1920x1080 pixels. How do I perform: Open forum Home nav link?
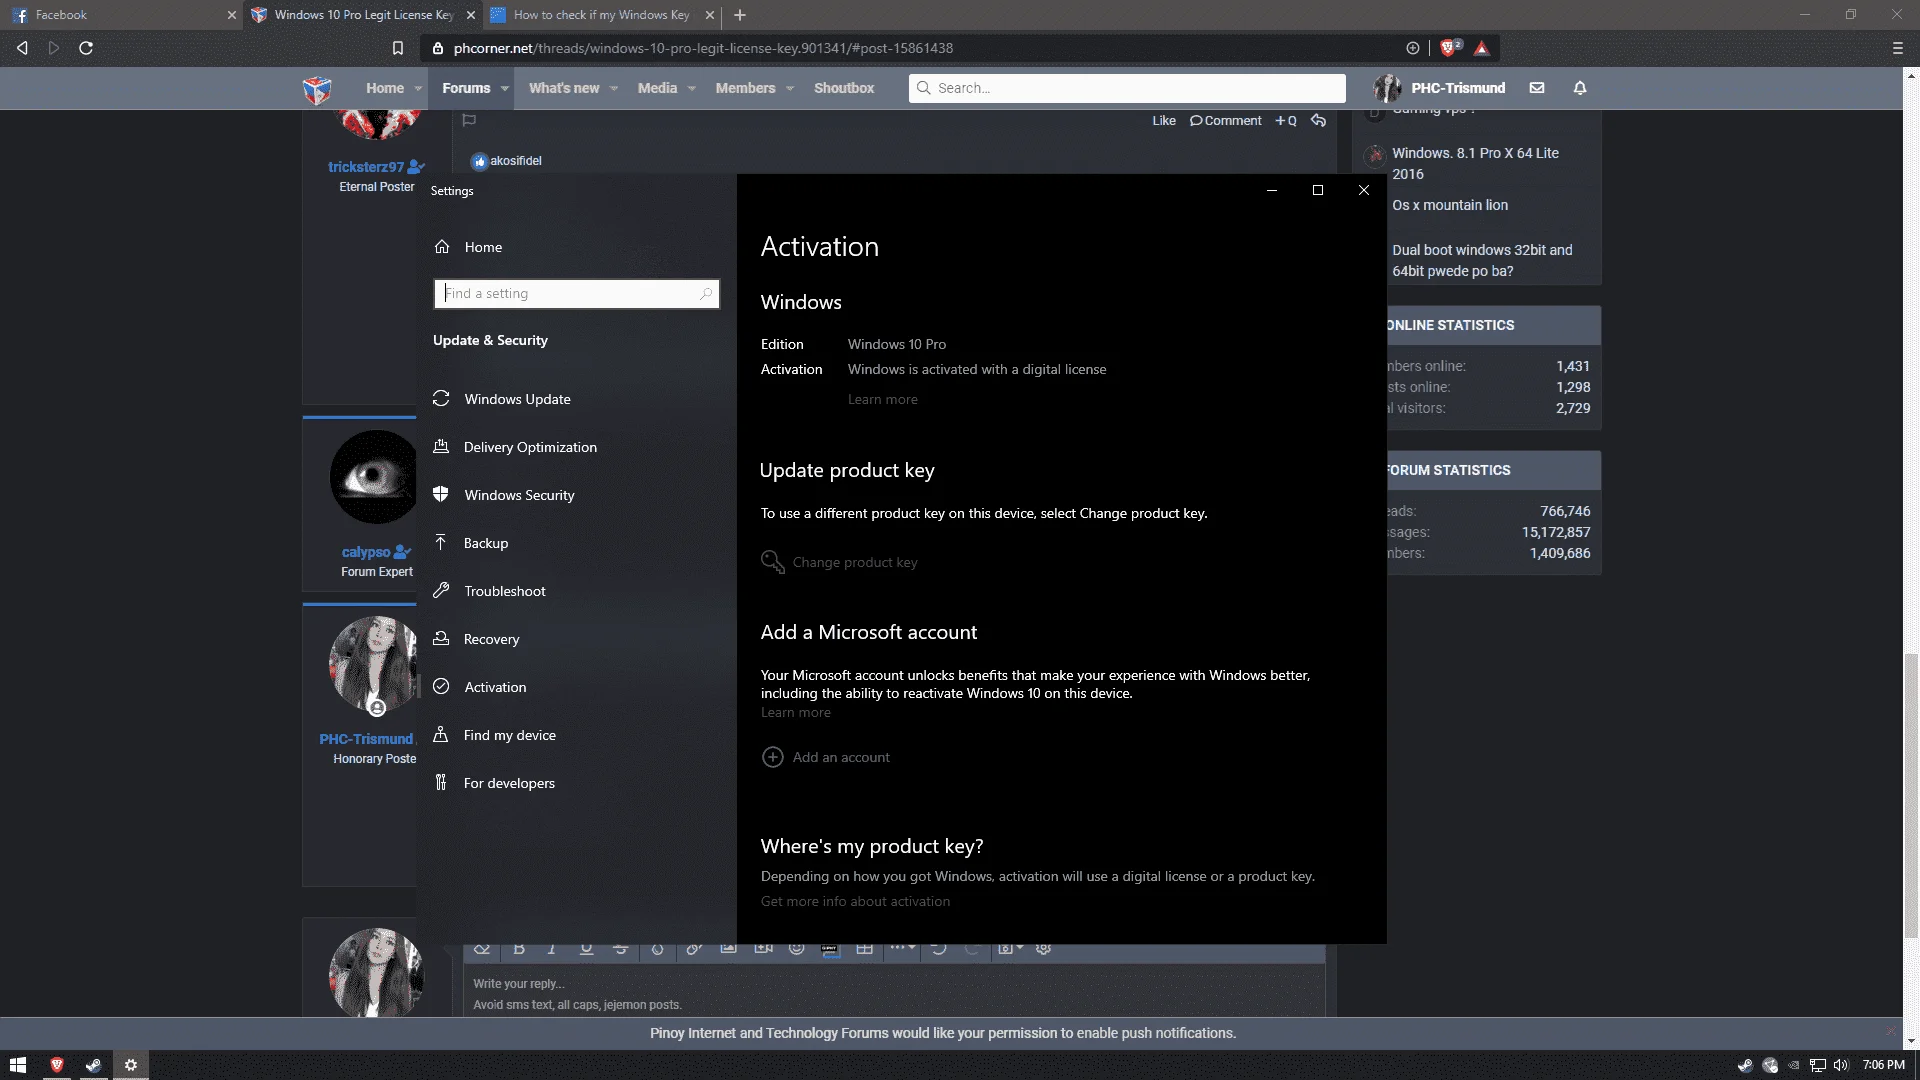coord(385,88)
